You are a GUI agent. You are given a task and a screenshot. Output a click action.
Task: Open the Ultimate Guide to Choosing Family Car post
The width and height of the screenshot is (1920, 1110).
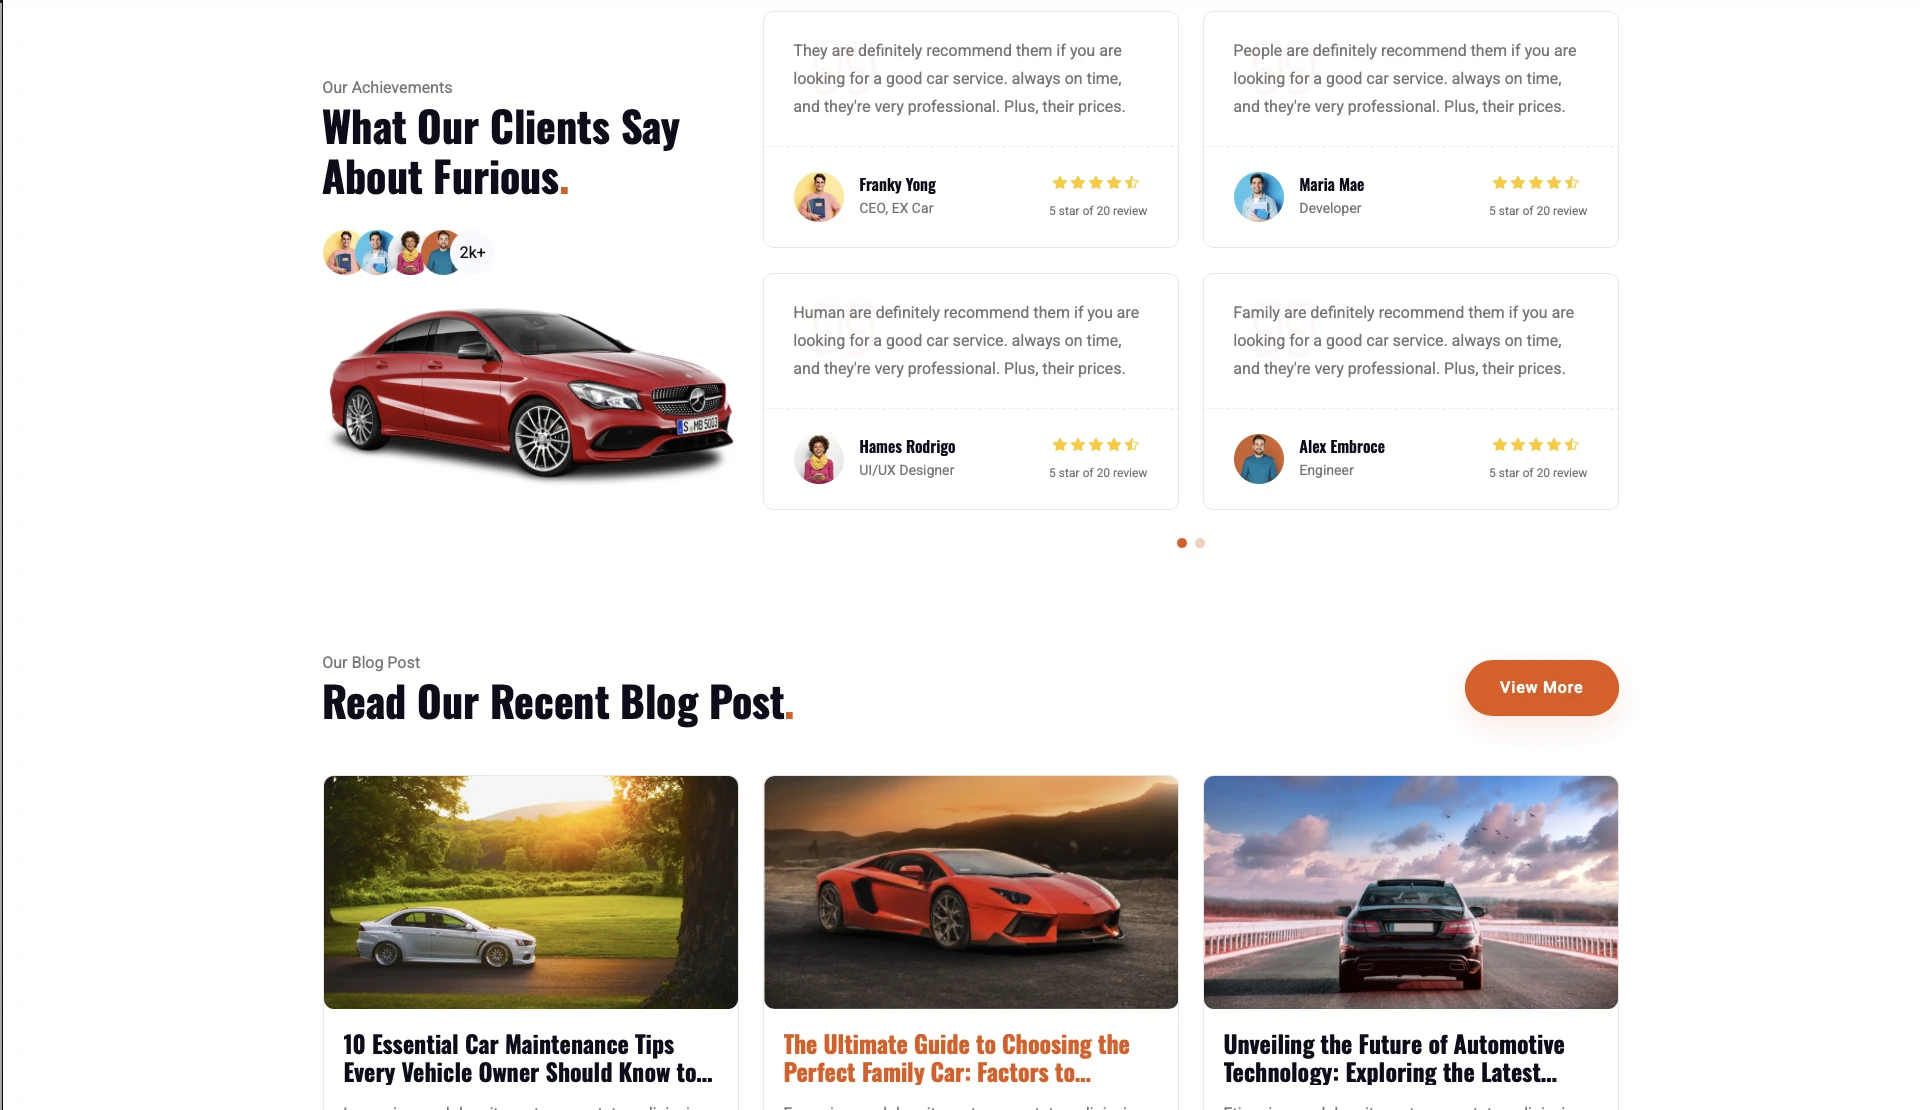pyautogui.click(x=956, y=1058)
